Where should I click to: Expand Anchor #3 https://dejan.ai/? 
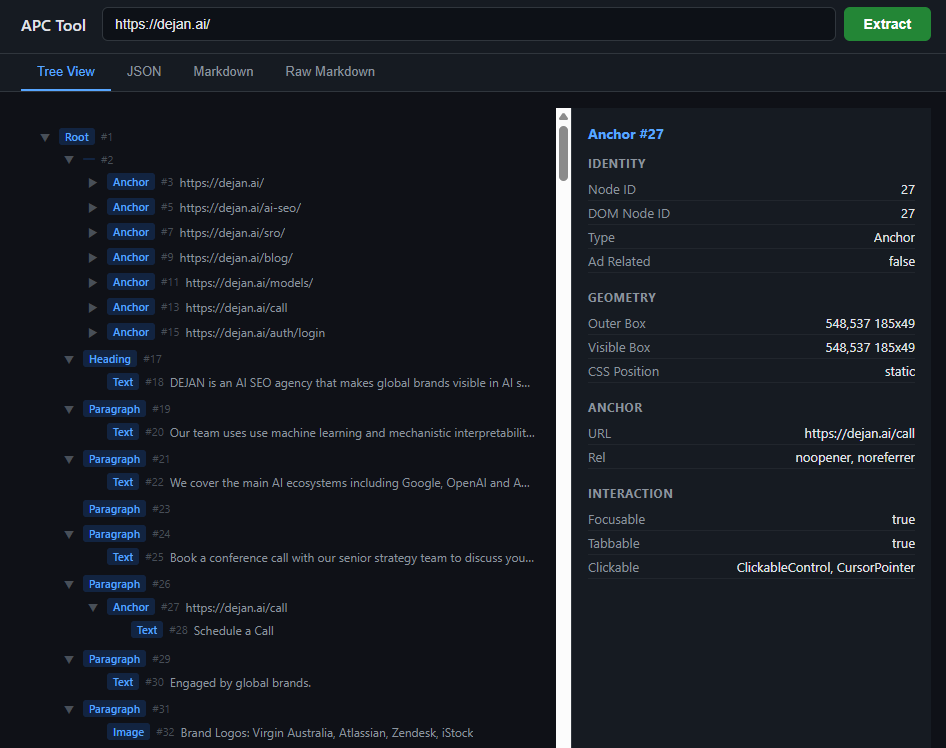coord(92,183)
